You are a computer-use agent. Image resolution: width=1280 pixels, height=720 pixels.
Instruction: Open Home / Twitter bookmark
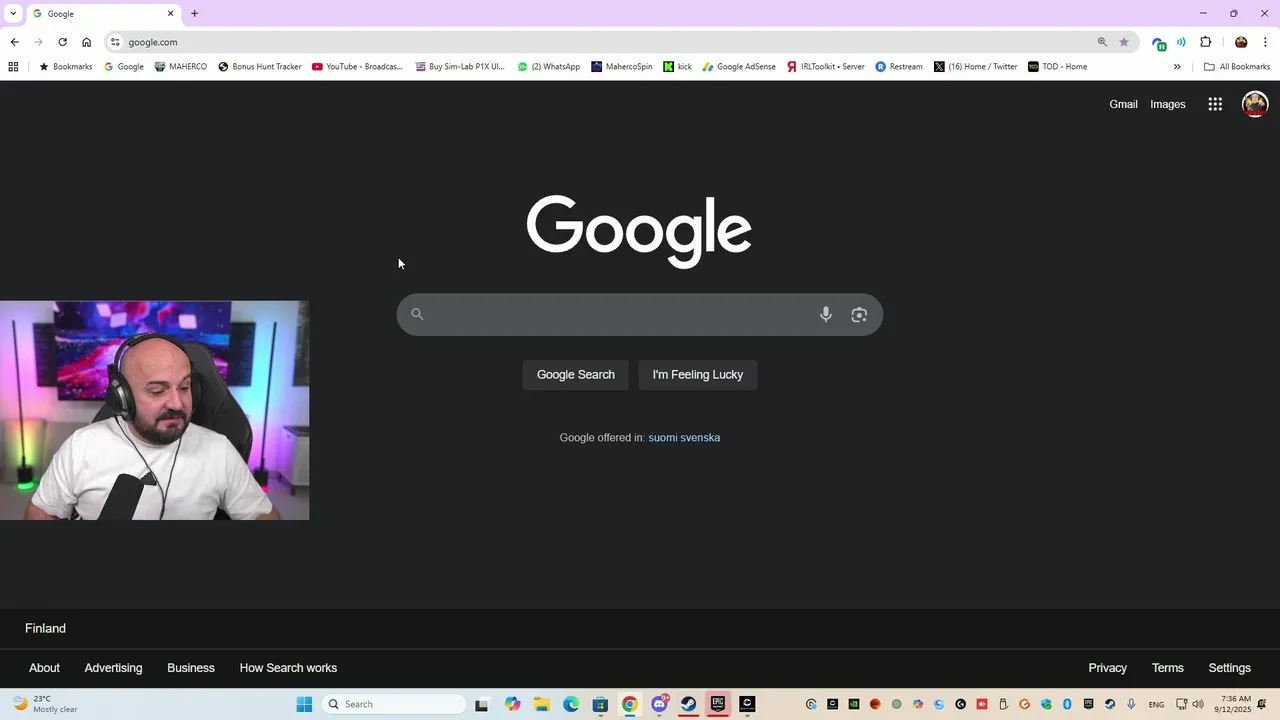click(x=975, y=67)
